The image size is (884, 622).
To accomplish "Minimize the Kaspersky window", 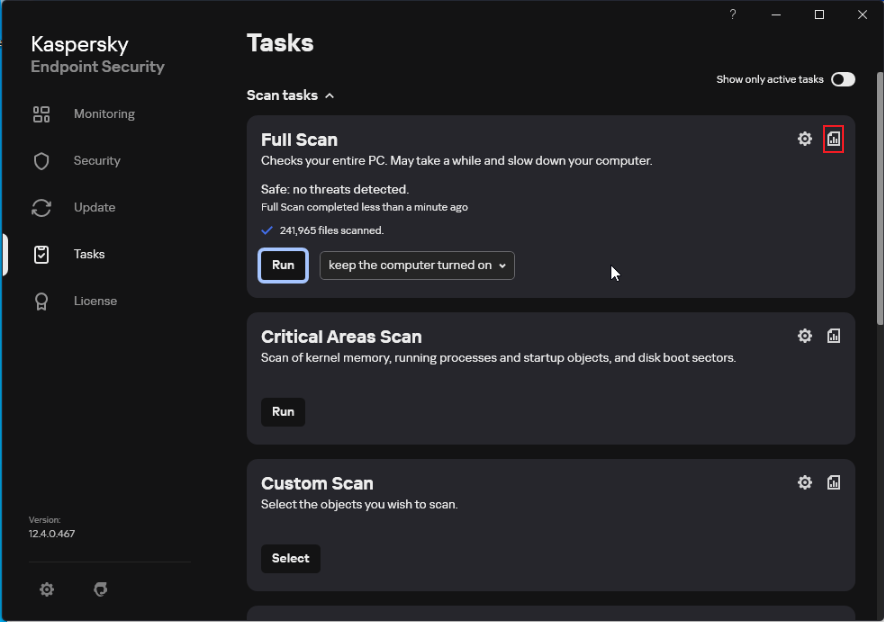I will [x=776, y=15].
